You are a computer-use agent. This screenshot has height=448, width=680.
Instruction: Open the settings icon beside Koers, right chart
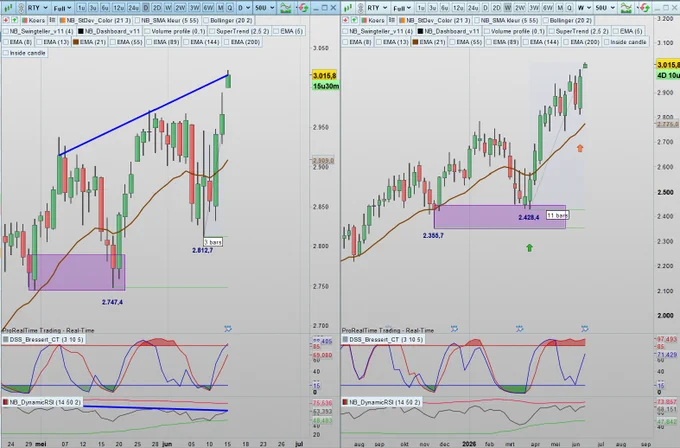click(x=392, y=20)
